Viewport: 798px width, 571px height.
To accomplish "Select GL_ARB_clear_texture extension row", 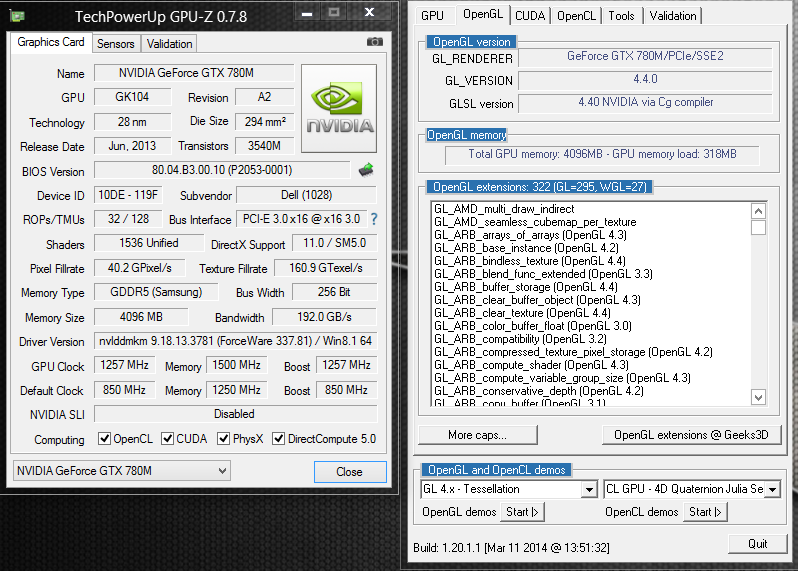I will [x=522, y=313].
